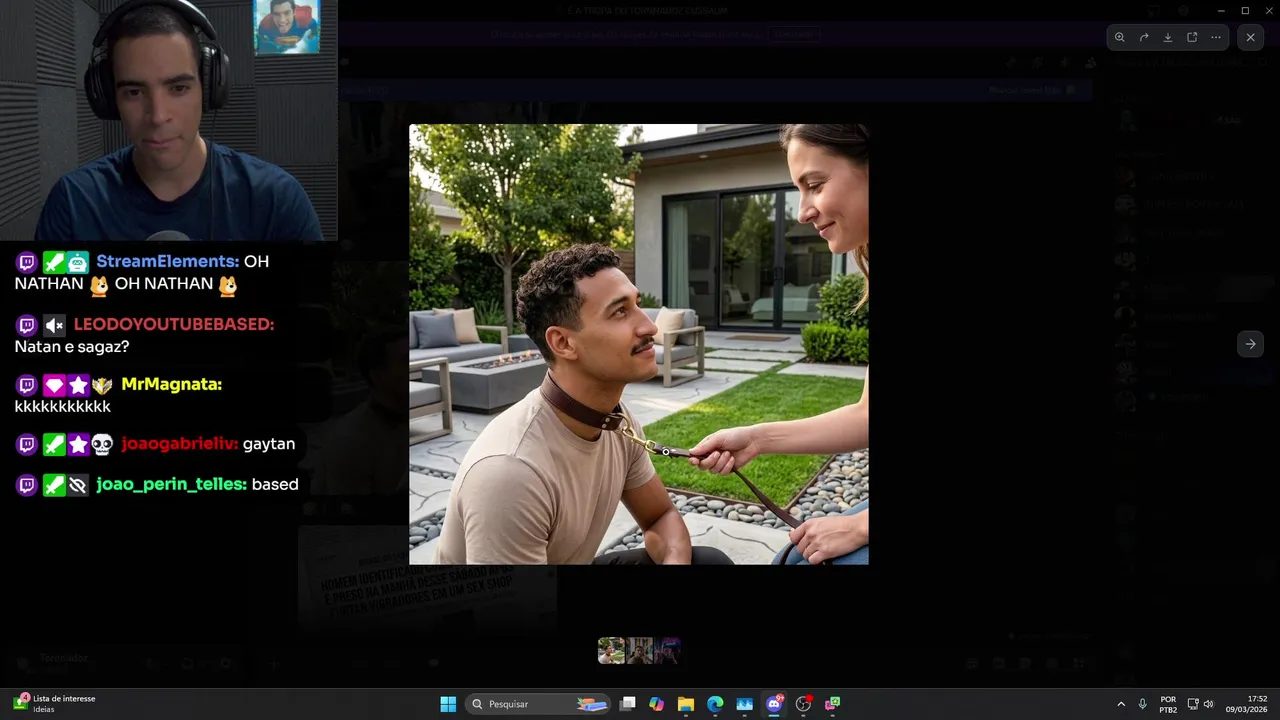
Task: Open Task View on the taskbar
Action: pyautogui.click(x=628, y=704)
